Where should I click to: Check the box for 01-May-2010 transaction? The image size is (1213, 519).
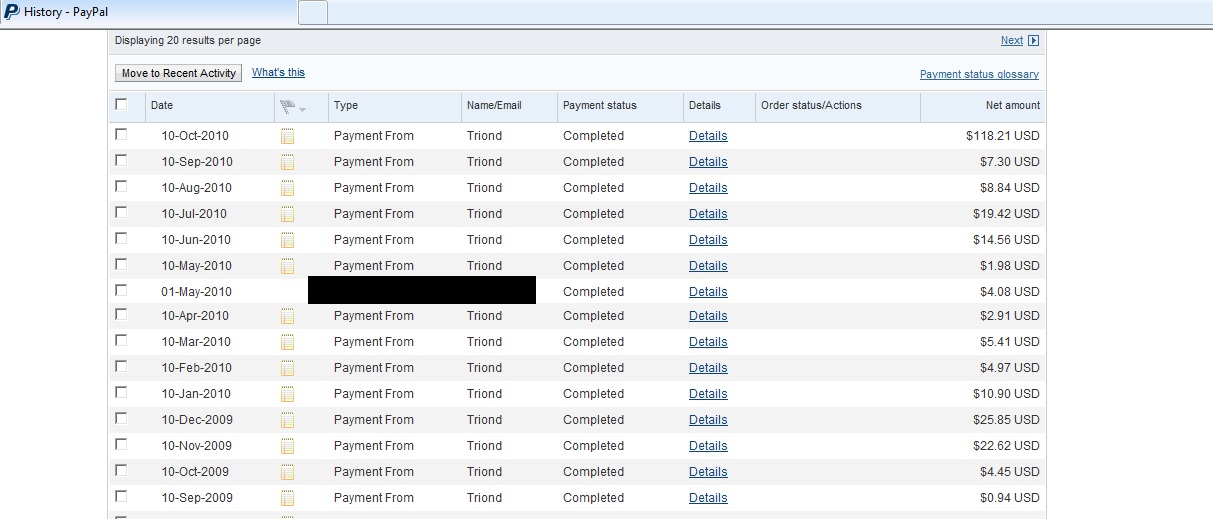pyautogui.click(x=121, y=290)
